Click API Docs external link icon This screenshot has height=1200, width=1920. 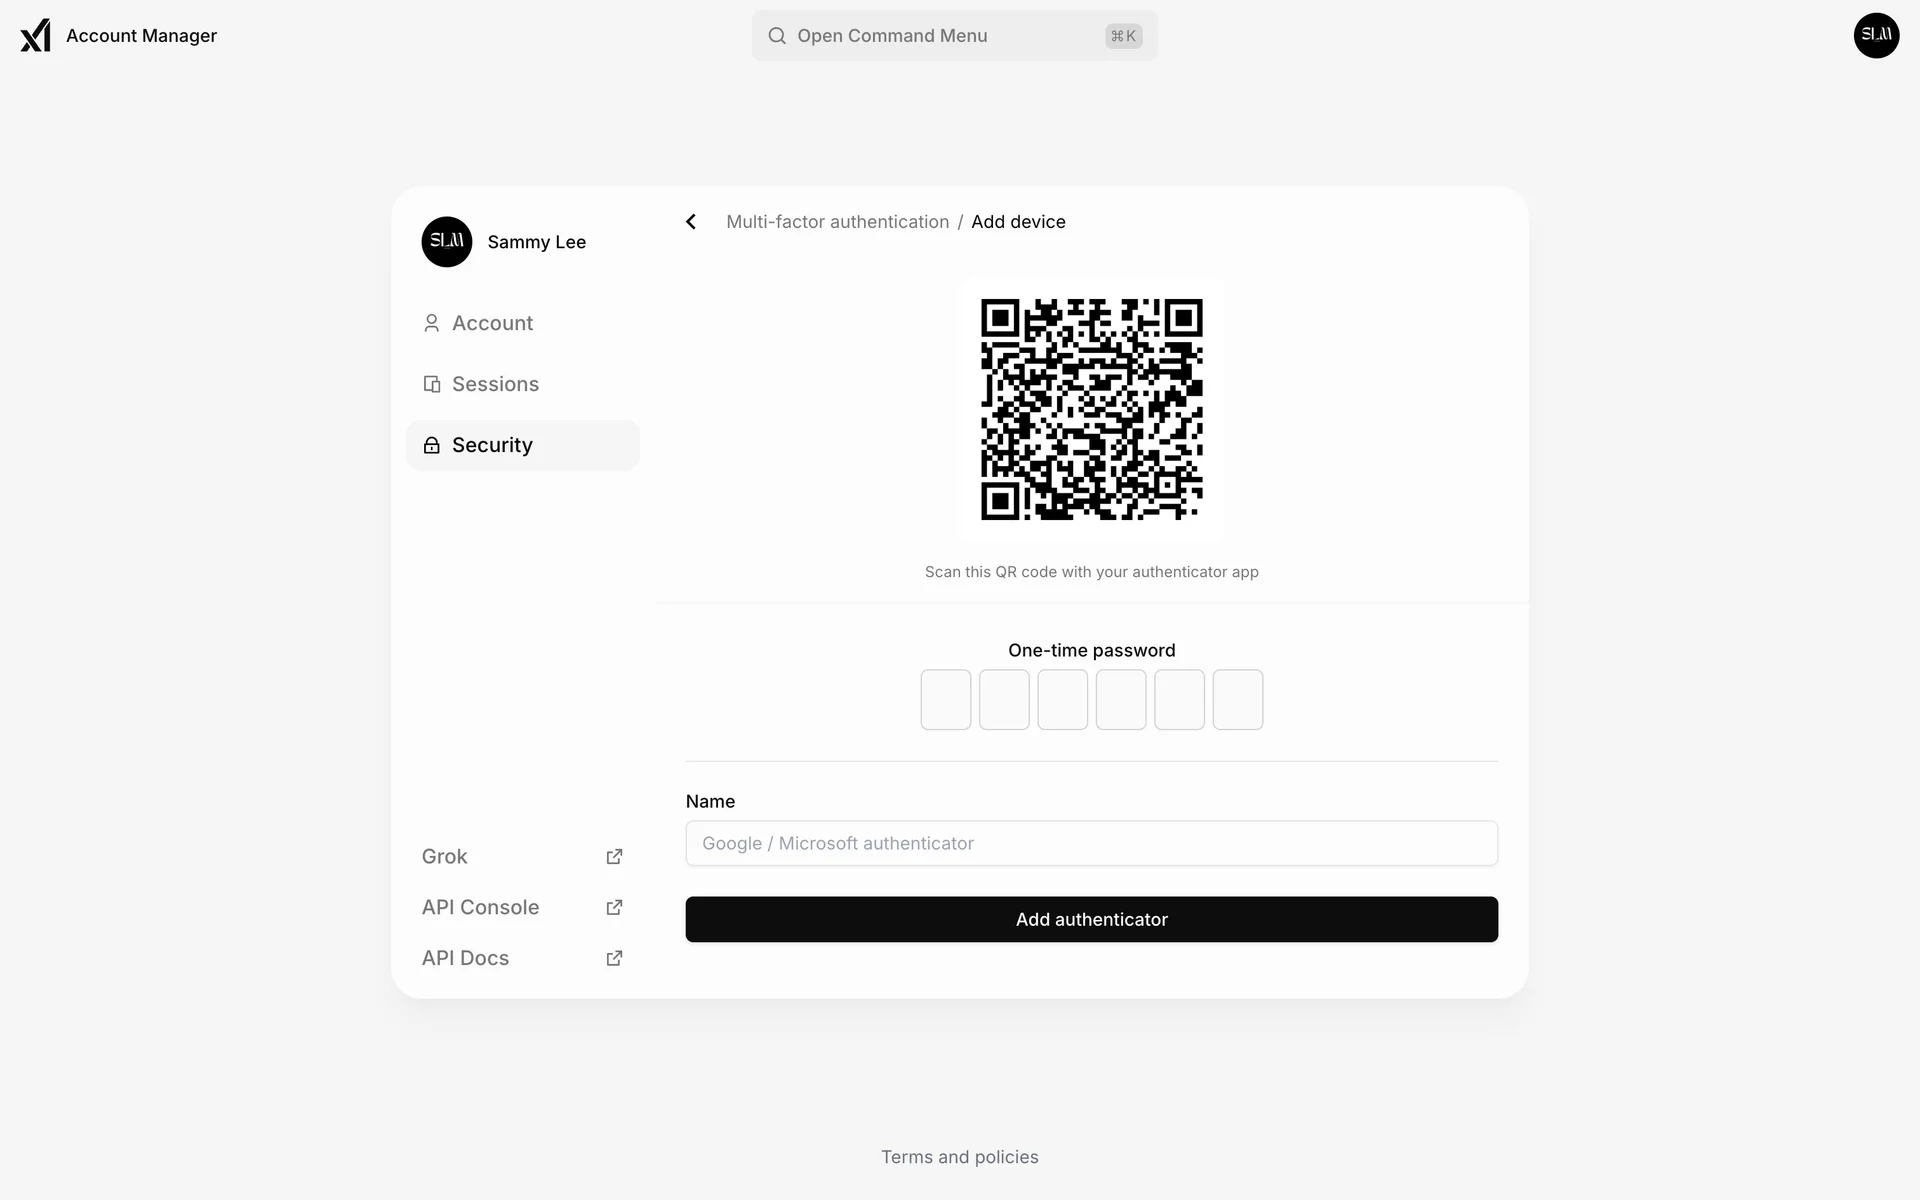614,959
